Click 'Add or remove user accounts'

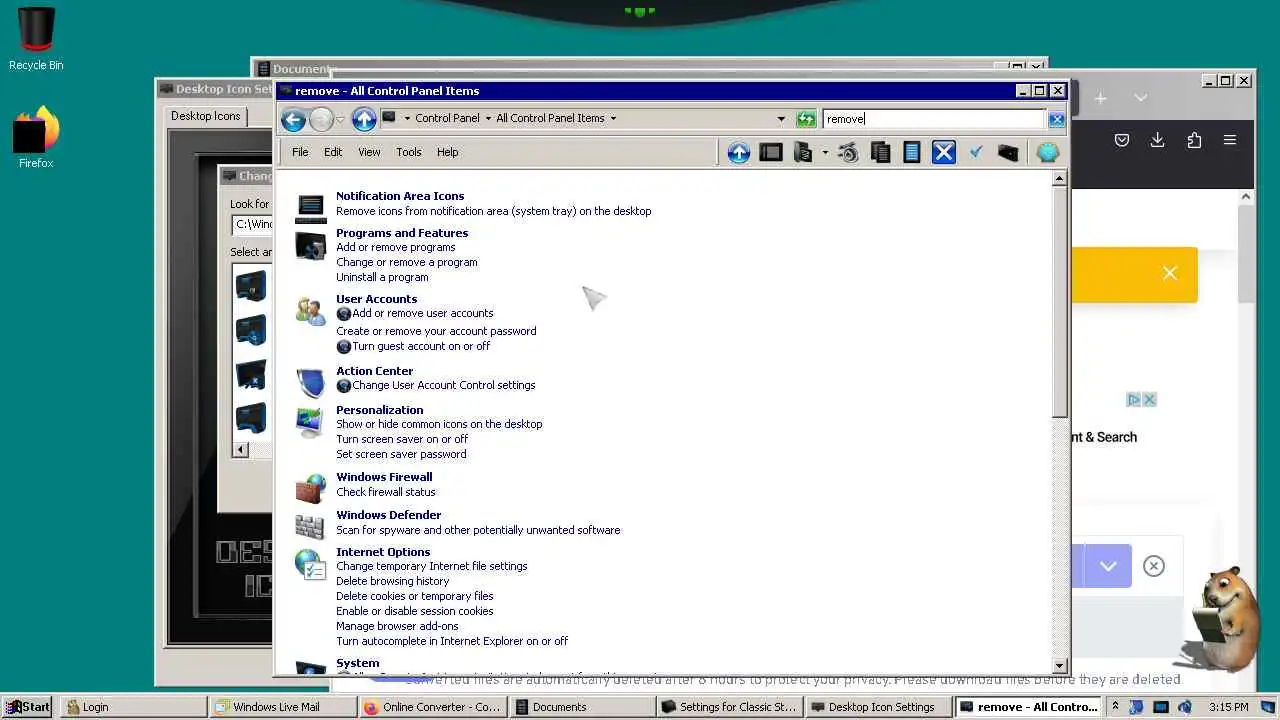tap(422, 313)
